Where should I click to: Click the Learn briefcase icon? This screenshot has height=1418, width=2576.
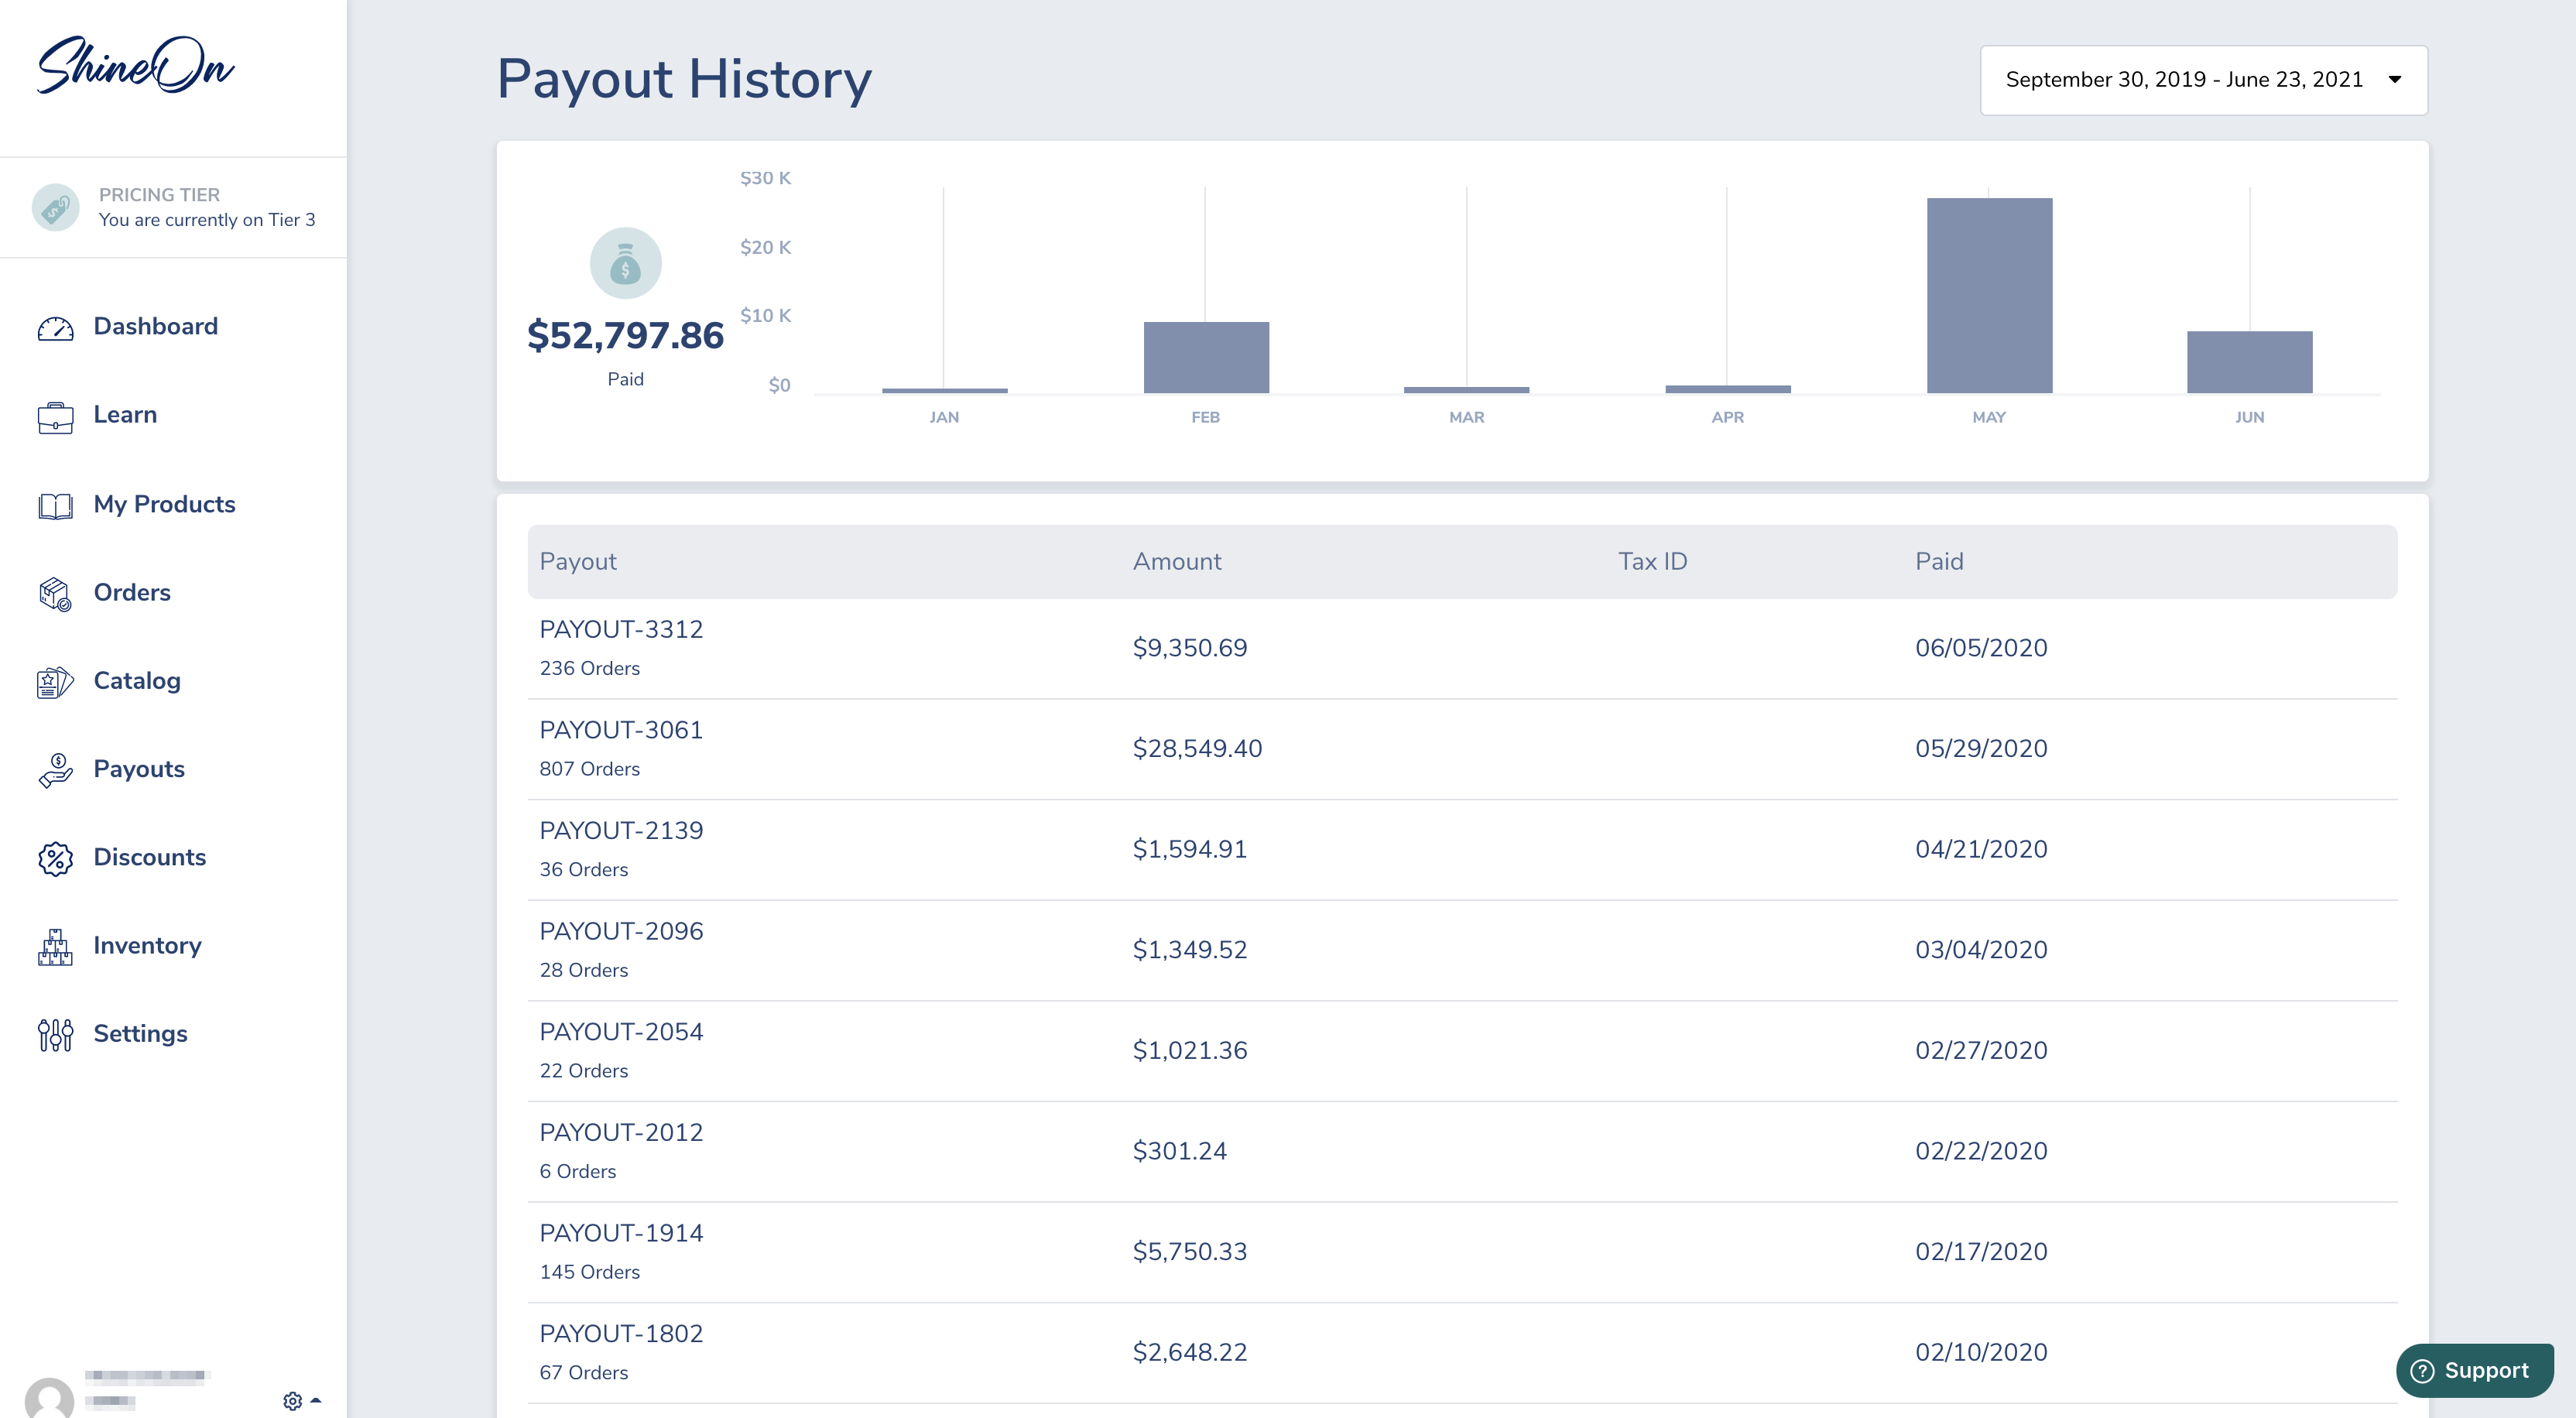[x=55, y=416]
